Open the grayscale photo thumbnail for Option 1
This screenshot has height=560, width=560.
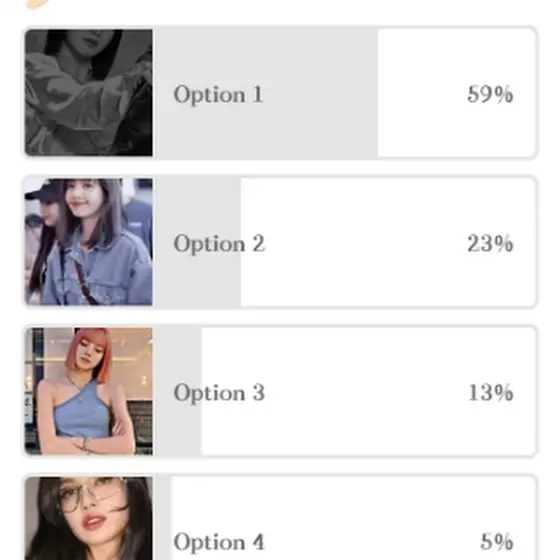pos(89,93)
